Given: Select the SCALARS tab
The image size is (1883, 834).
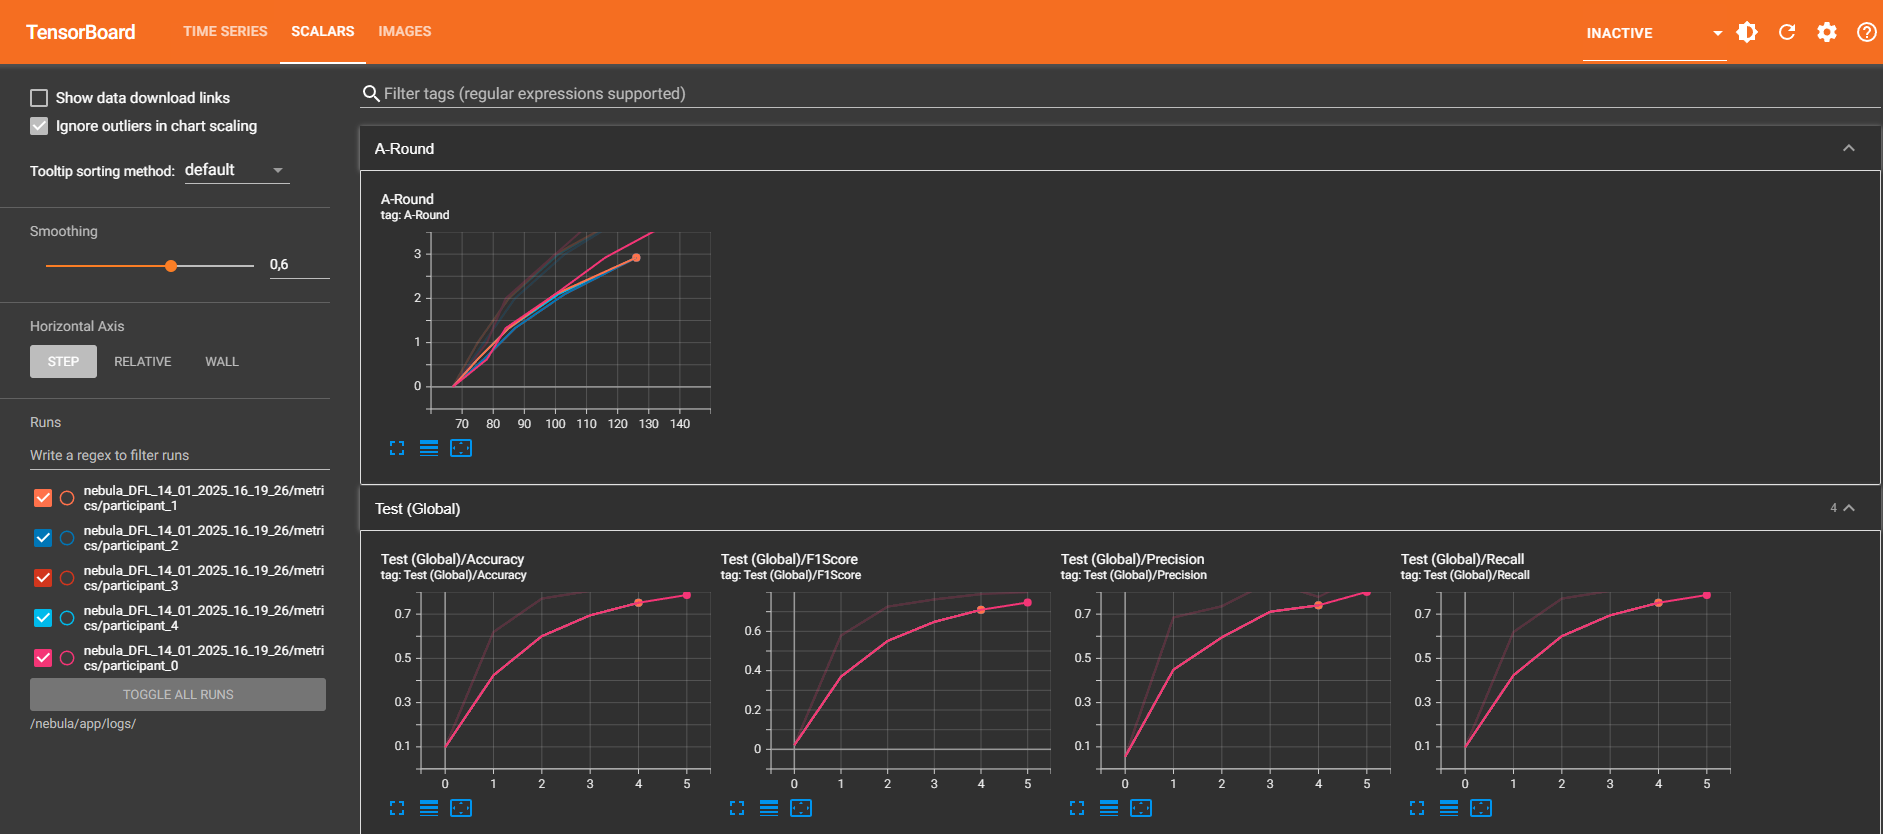Looking at the screenshot, I should (323, 32).
